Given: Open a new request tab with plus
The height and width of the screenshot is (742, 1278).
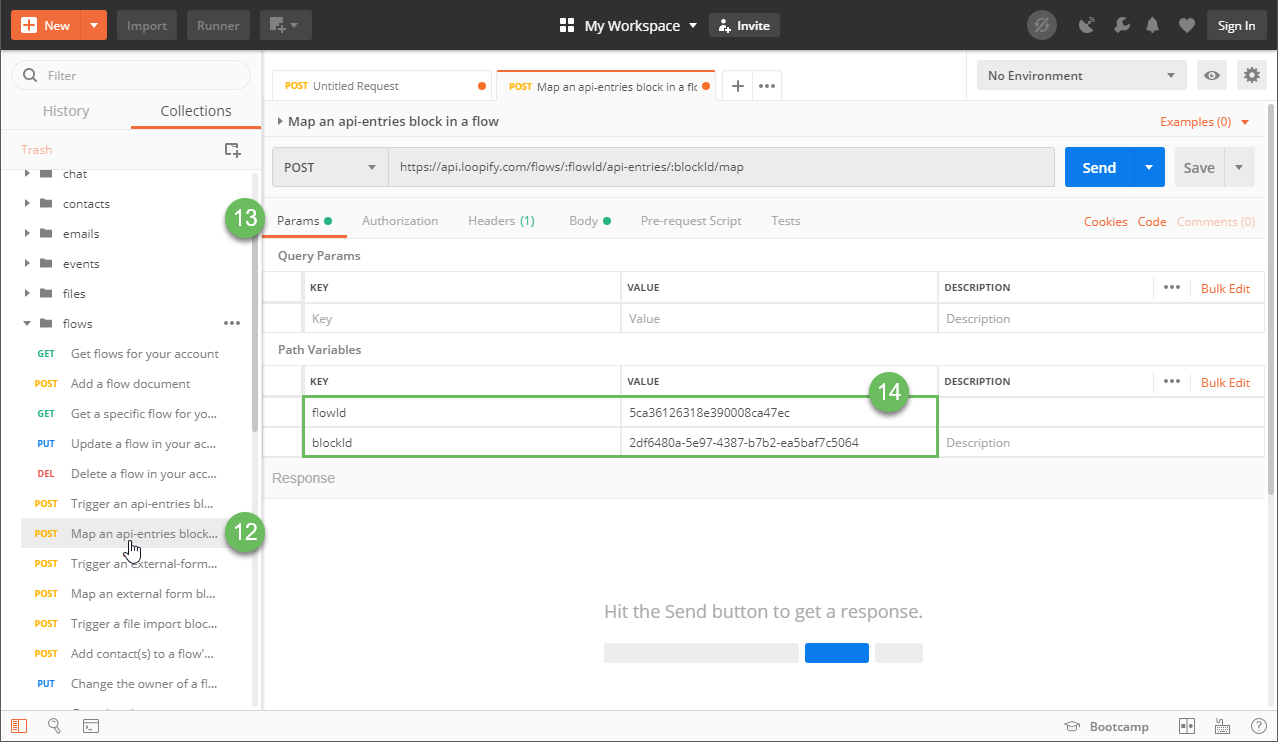Looking at the screenshot, I should click(737, 86).
